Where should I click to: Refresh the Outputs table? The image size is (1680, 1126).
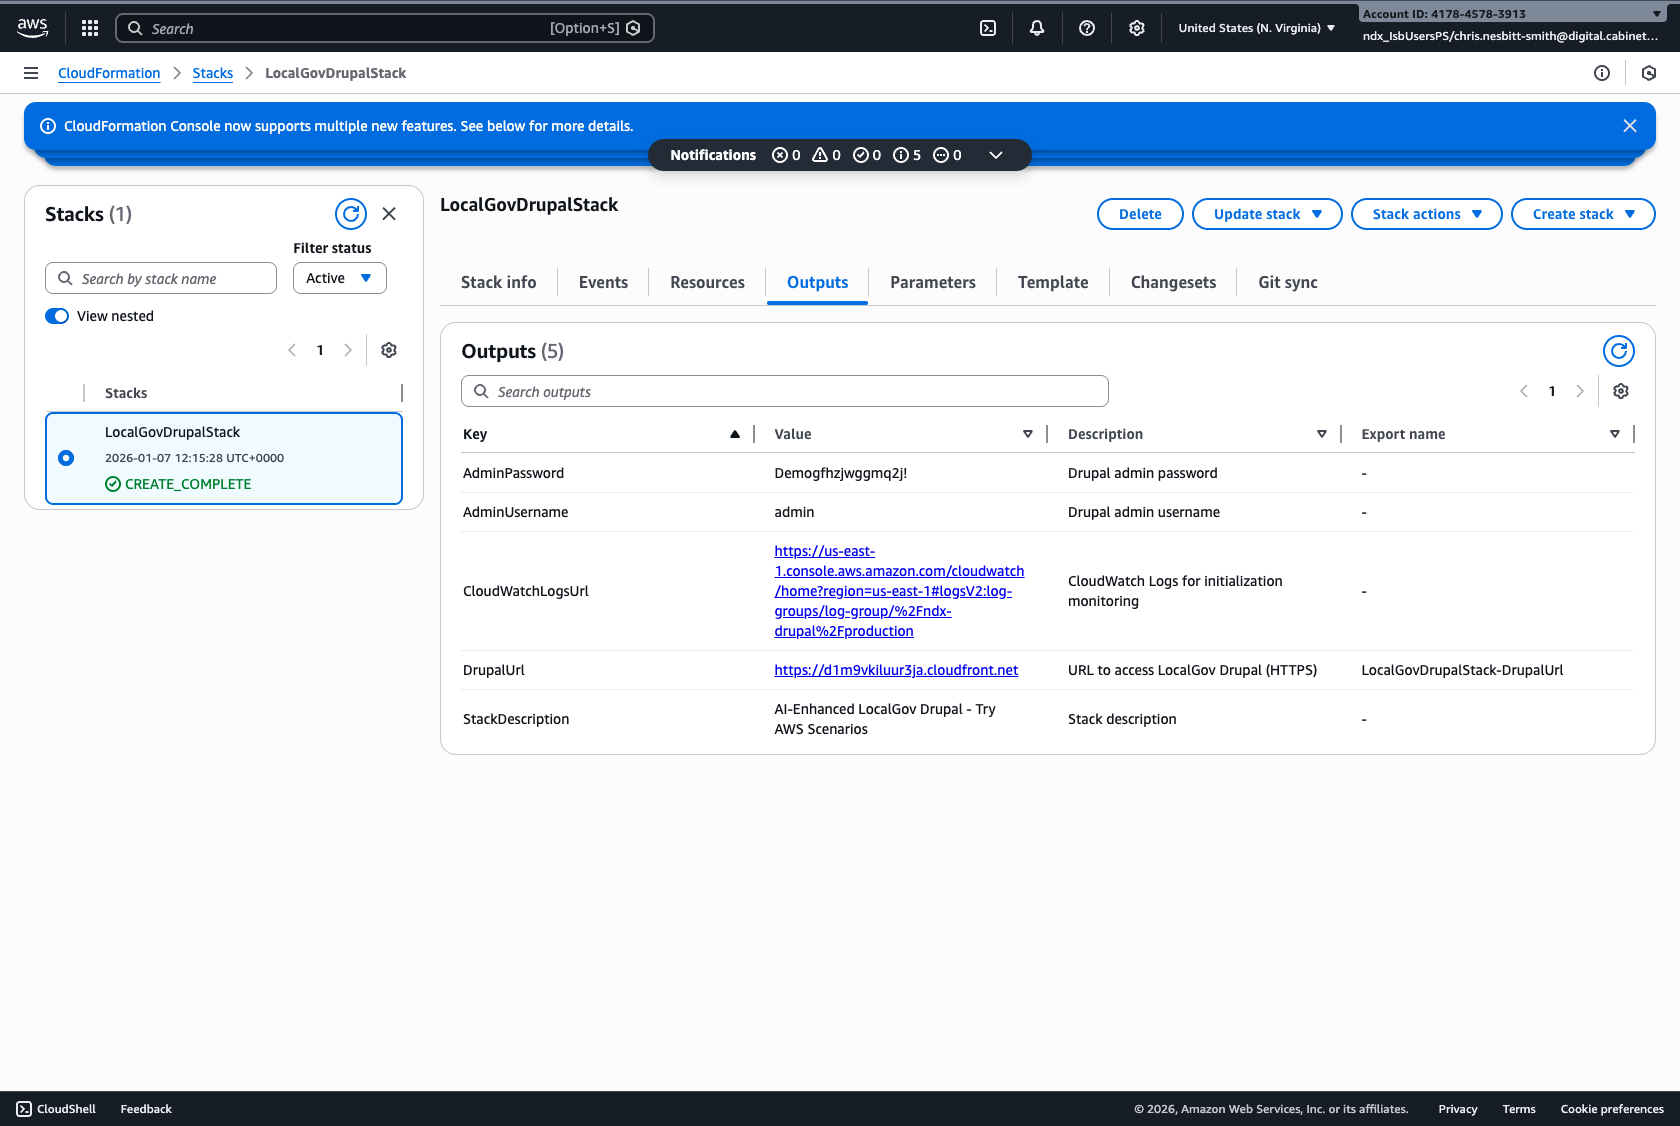pyautogui.click(x=1619, y=351)
